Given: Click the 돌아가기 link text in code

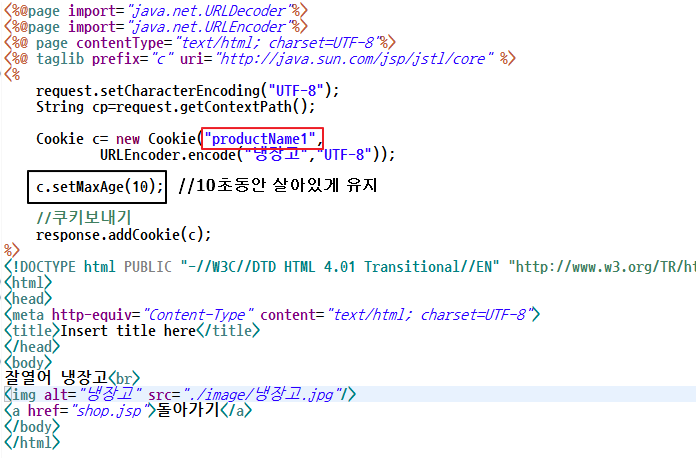Looking at the screenshot, I should pos(188,410).
